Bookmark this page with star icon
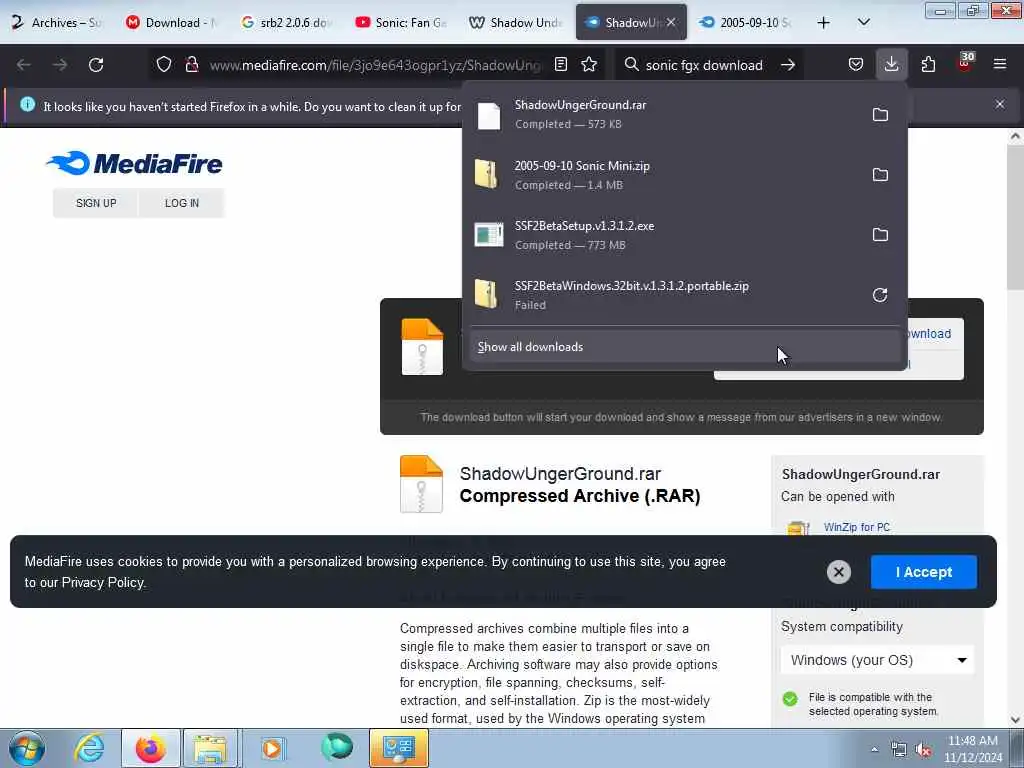This screenshot has height=768, width=1024. click(589, 64)
